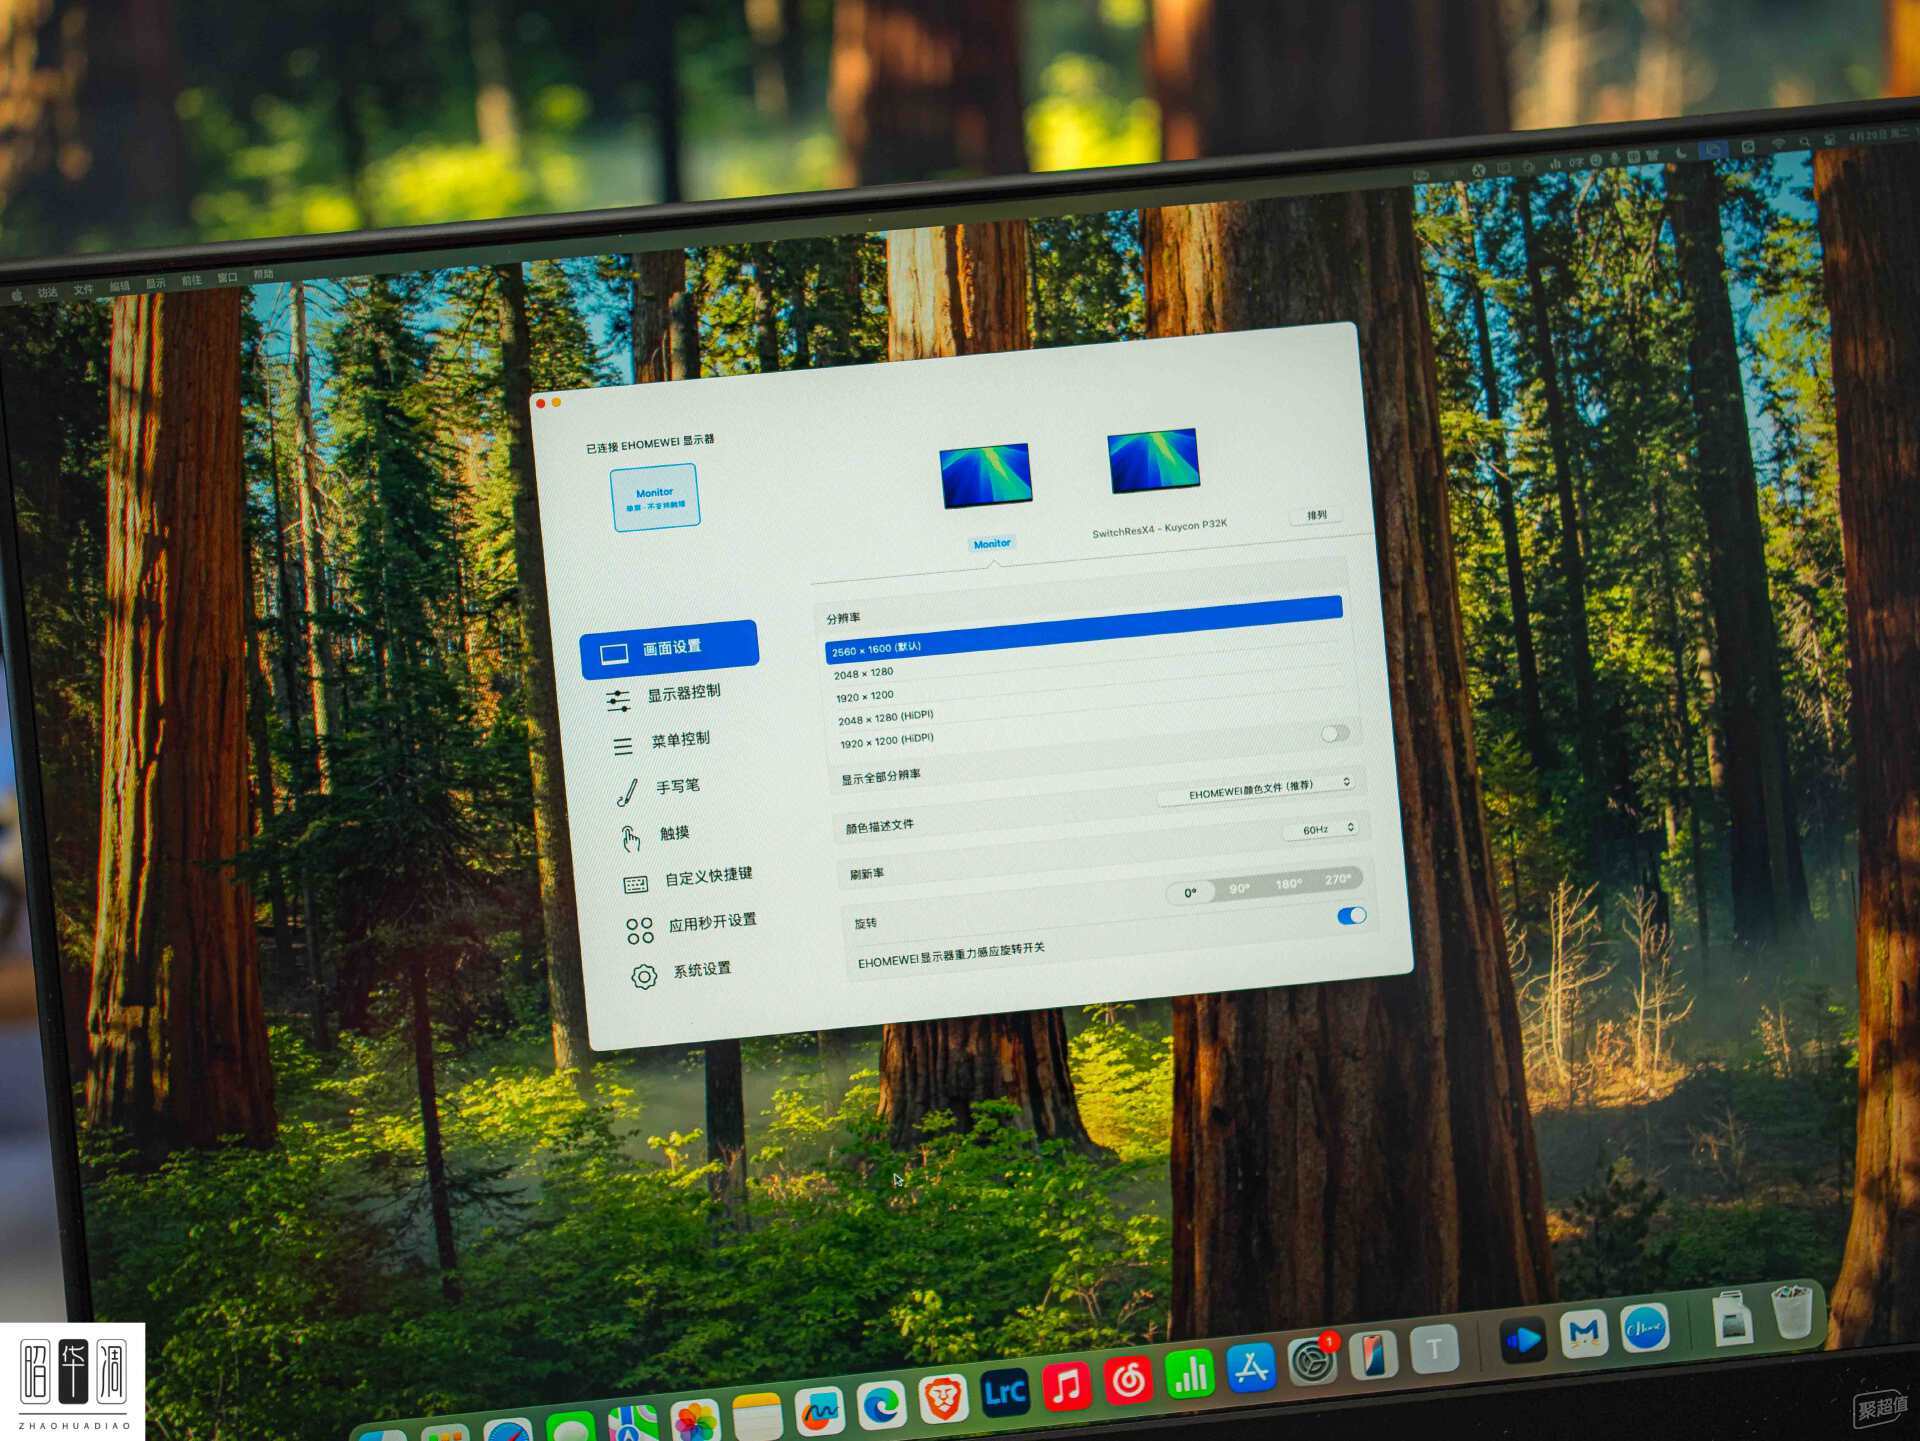Open the 触摸 touch settings
1920x1441 pixels.
(x=655, y=835)
